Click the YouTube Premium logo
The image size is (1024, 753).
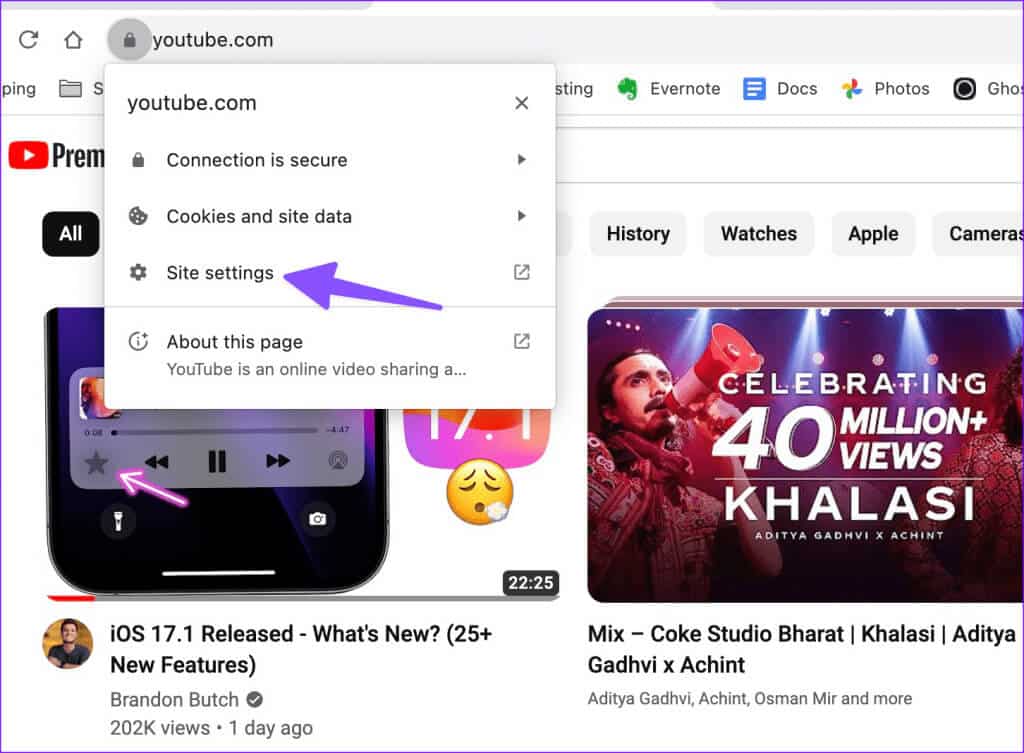coord(56,155)
